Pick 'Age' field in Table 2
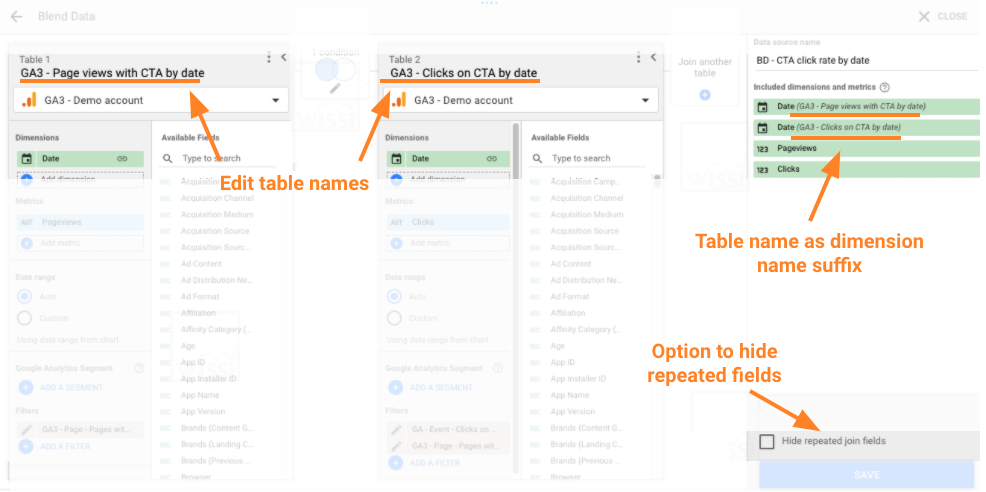 (558, 346)
